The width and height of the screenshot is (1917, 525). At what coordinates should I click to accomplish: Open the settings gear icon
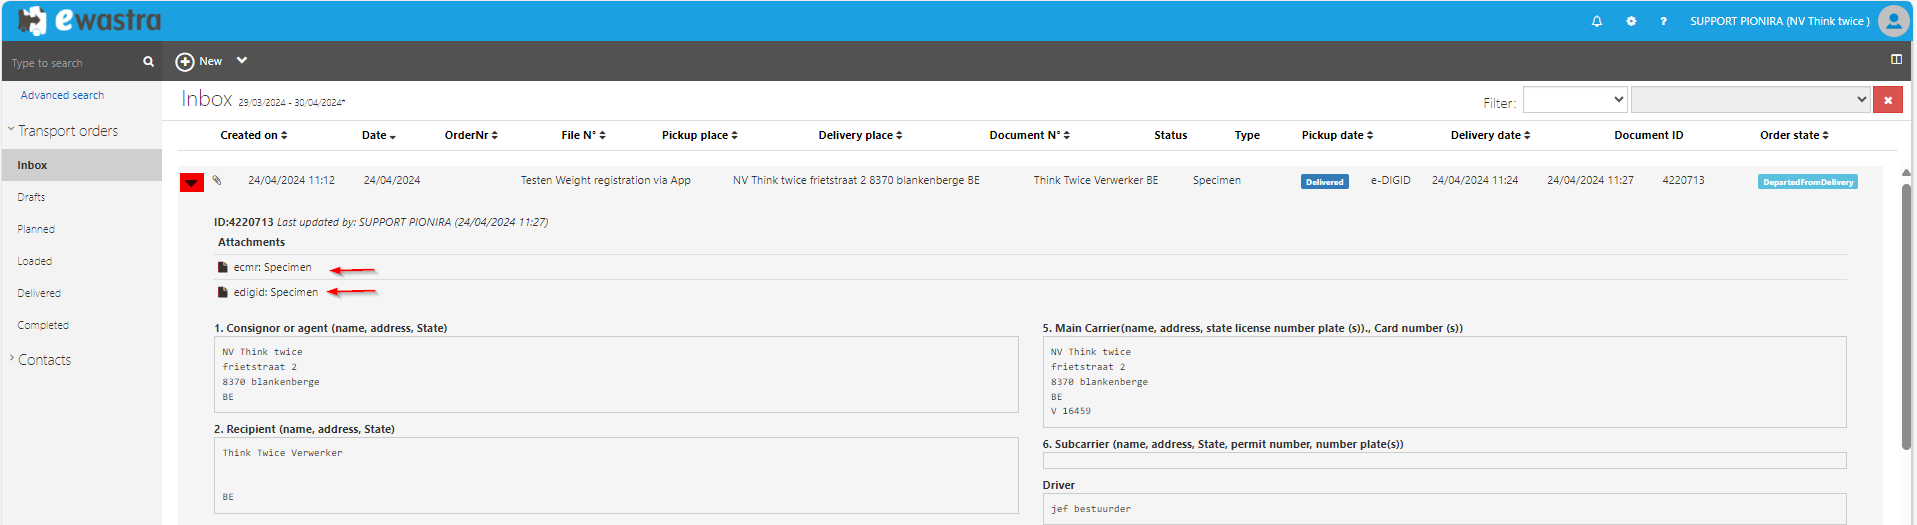click(1631, 21)
